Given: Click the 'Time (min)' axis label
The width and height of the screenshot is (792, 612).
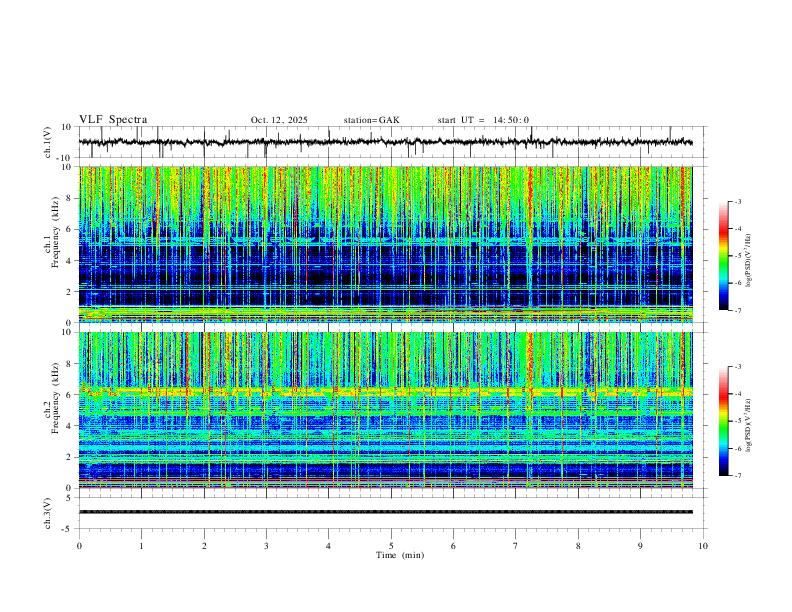Looking at the screenshot, I should point(400,555).
